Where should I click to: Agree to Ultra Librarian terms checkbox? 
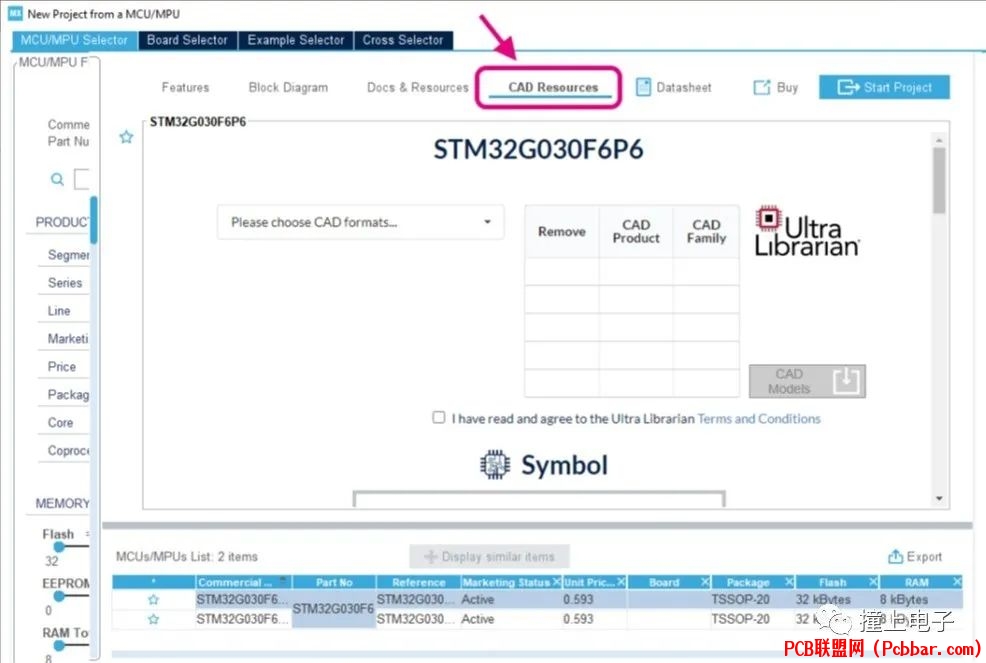tap(439, 417)
